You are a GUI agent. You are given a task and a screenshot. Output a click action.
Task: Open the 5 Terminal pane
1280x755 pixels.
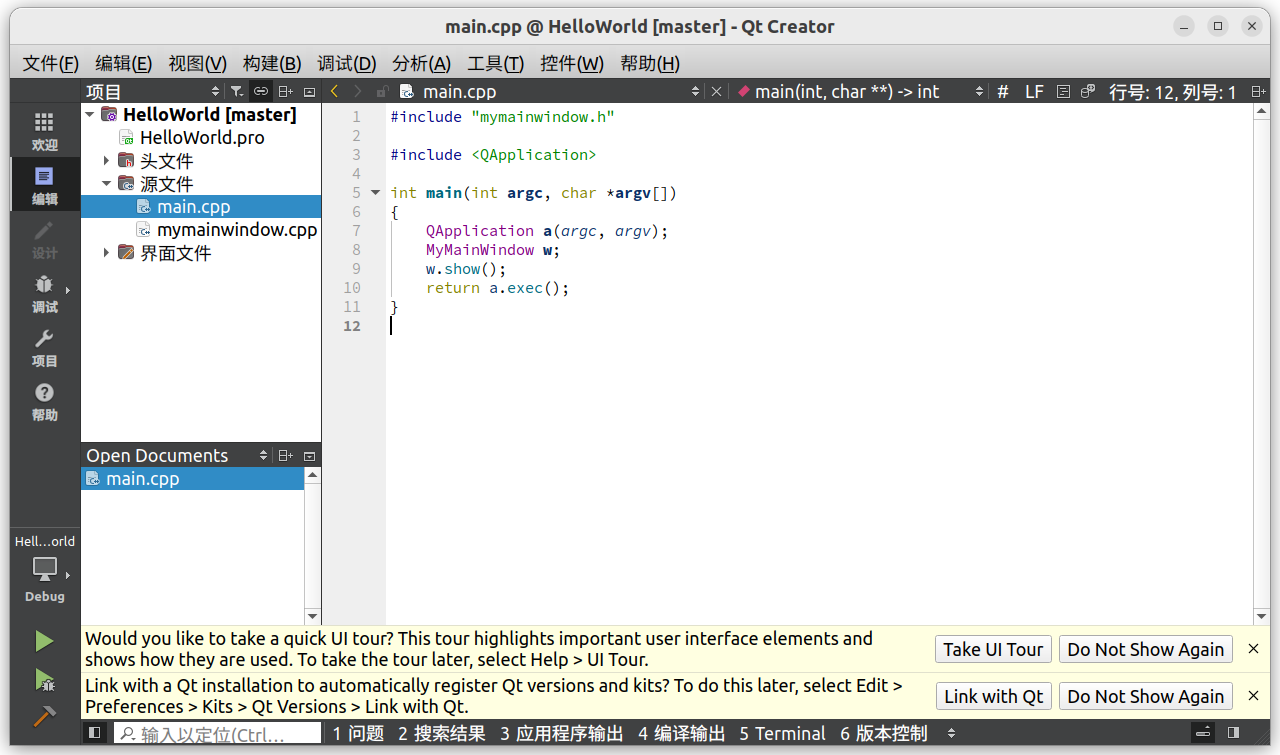(x=782, y=733)
